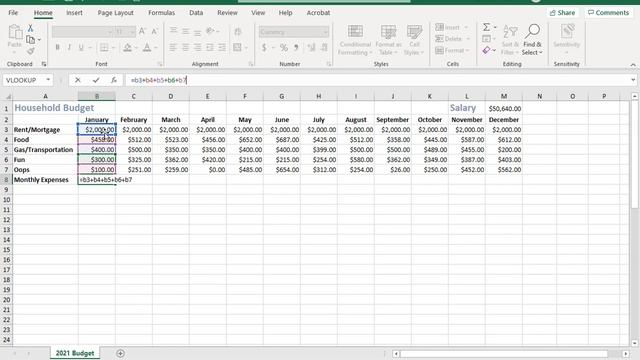This screenshot has height=360, width=640.
Task: Click the Orientation text angle icon
Action: 210,31
